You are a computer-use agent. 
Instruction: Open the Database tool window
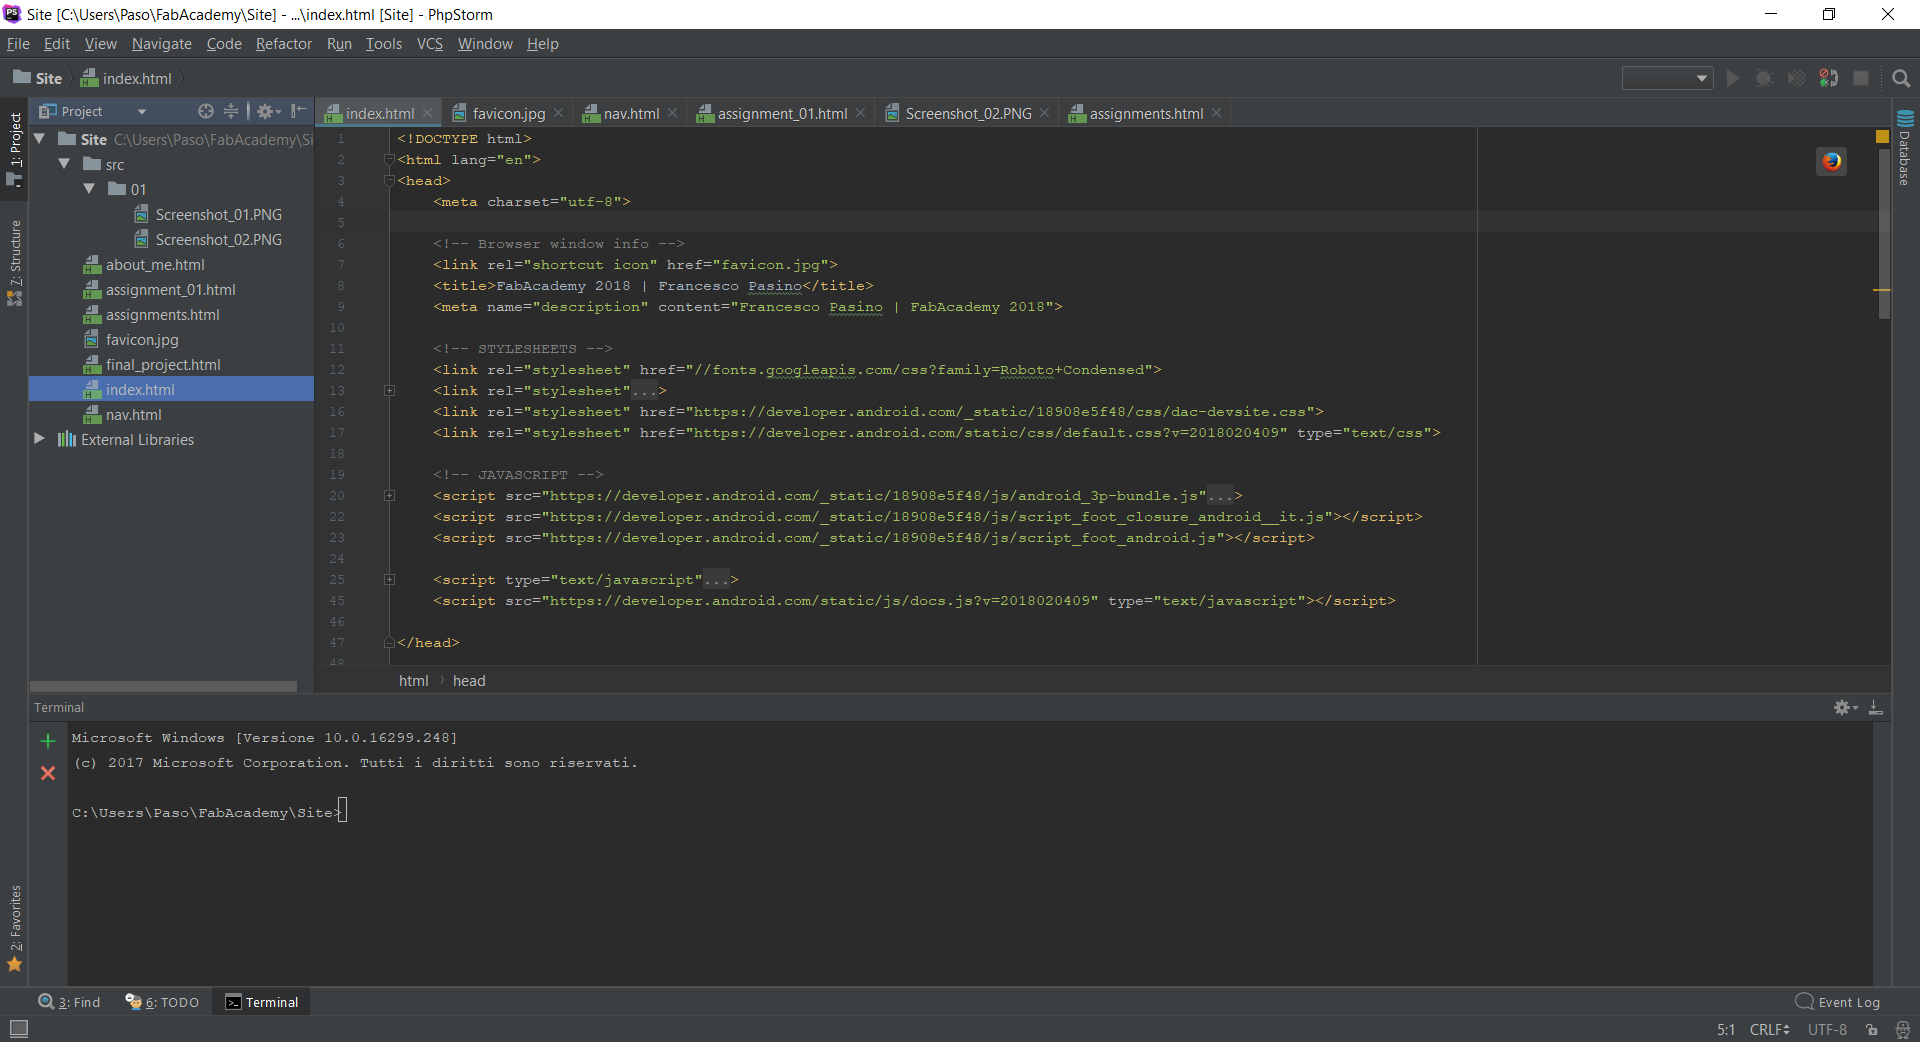point(1905,148)
